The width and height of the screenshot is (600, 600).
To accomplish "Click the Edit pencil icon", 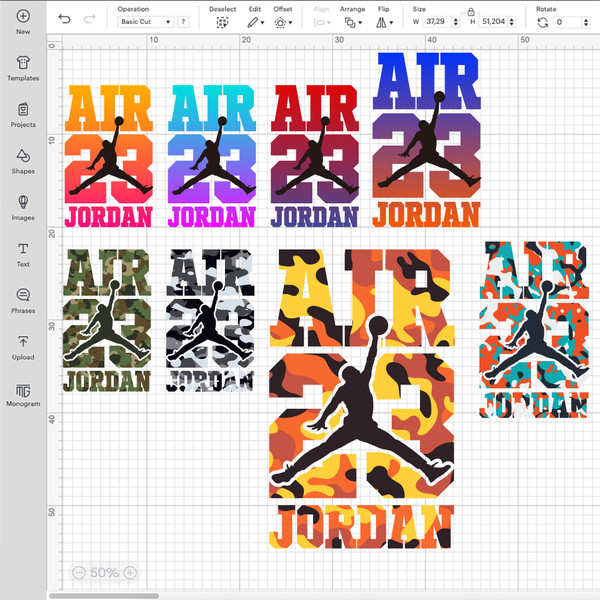I will (252, 23).
